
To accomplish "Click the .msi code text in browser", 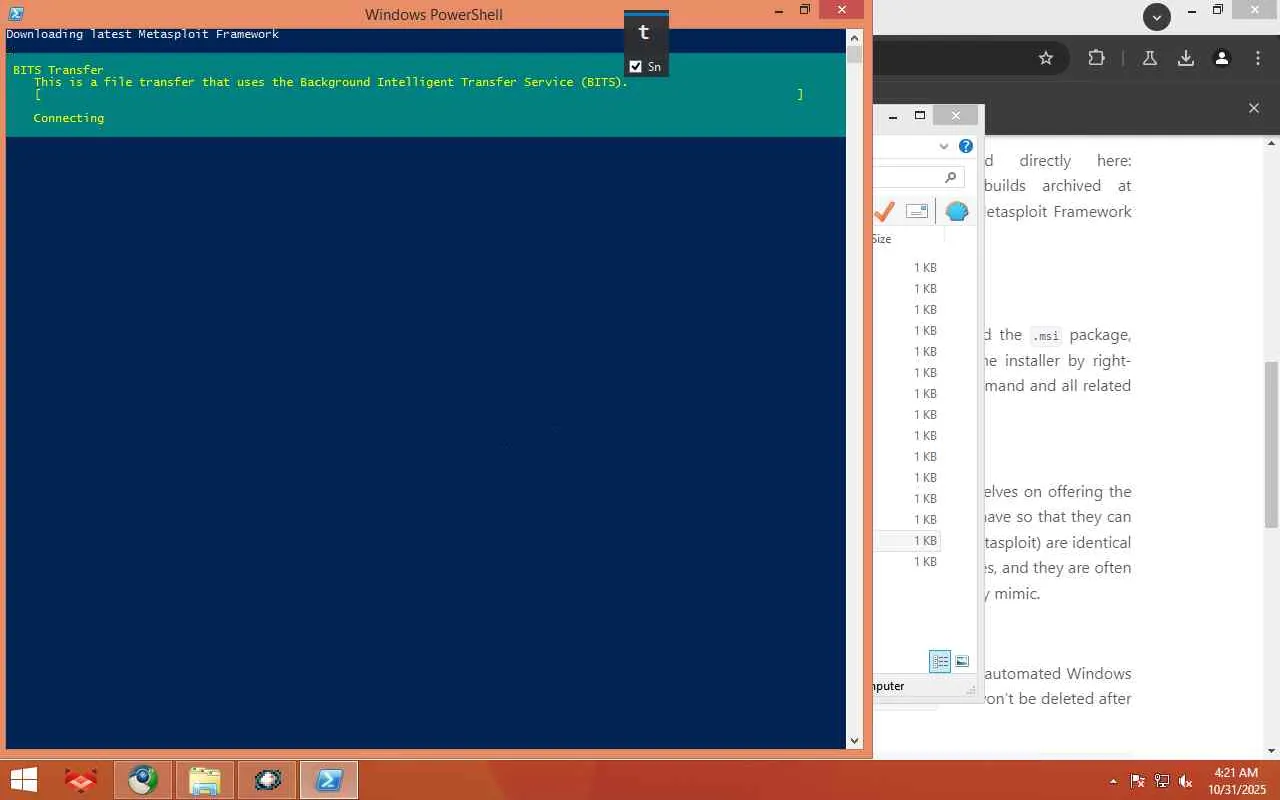I will (x=1046, y=336).
